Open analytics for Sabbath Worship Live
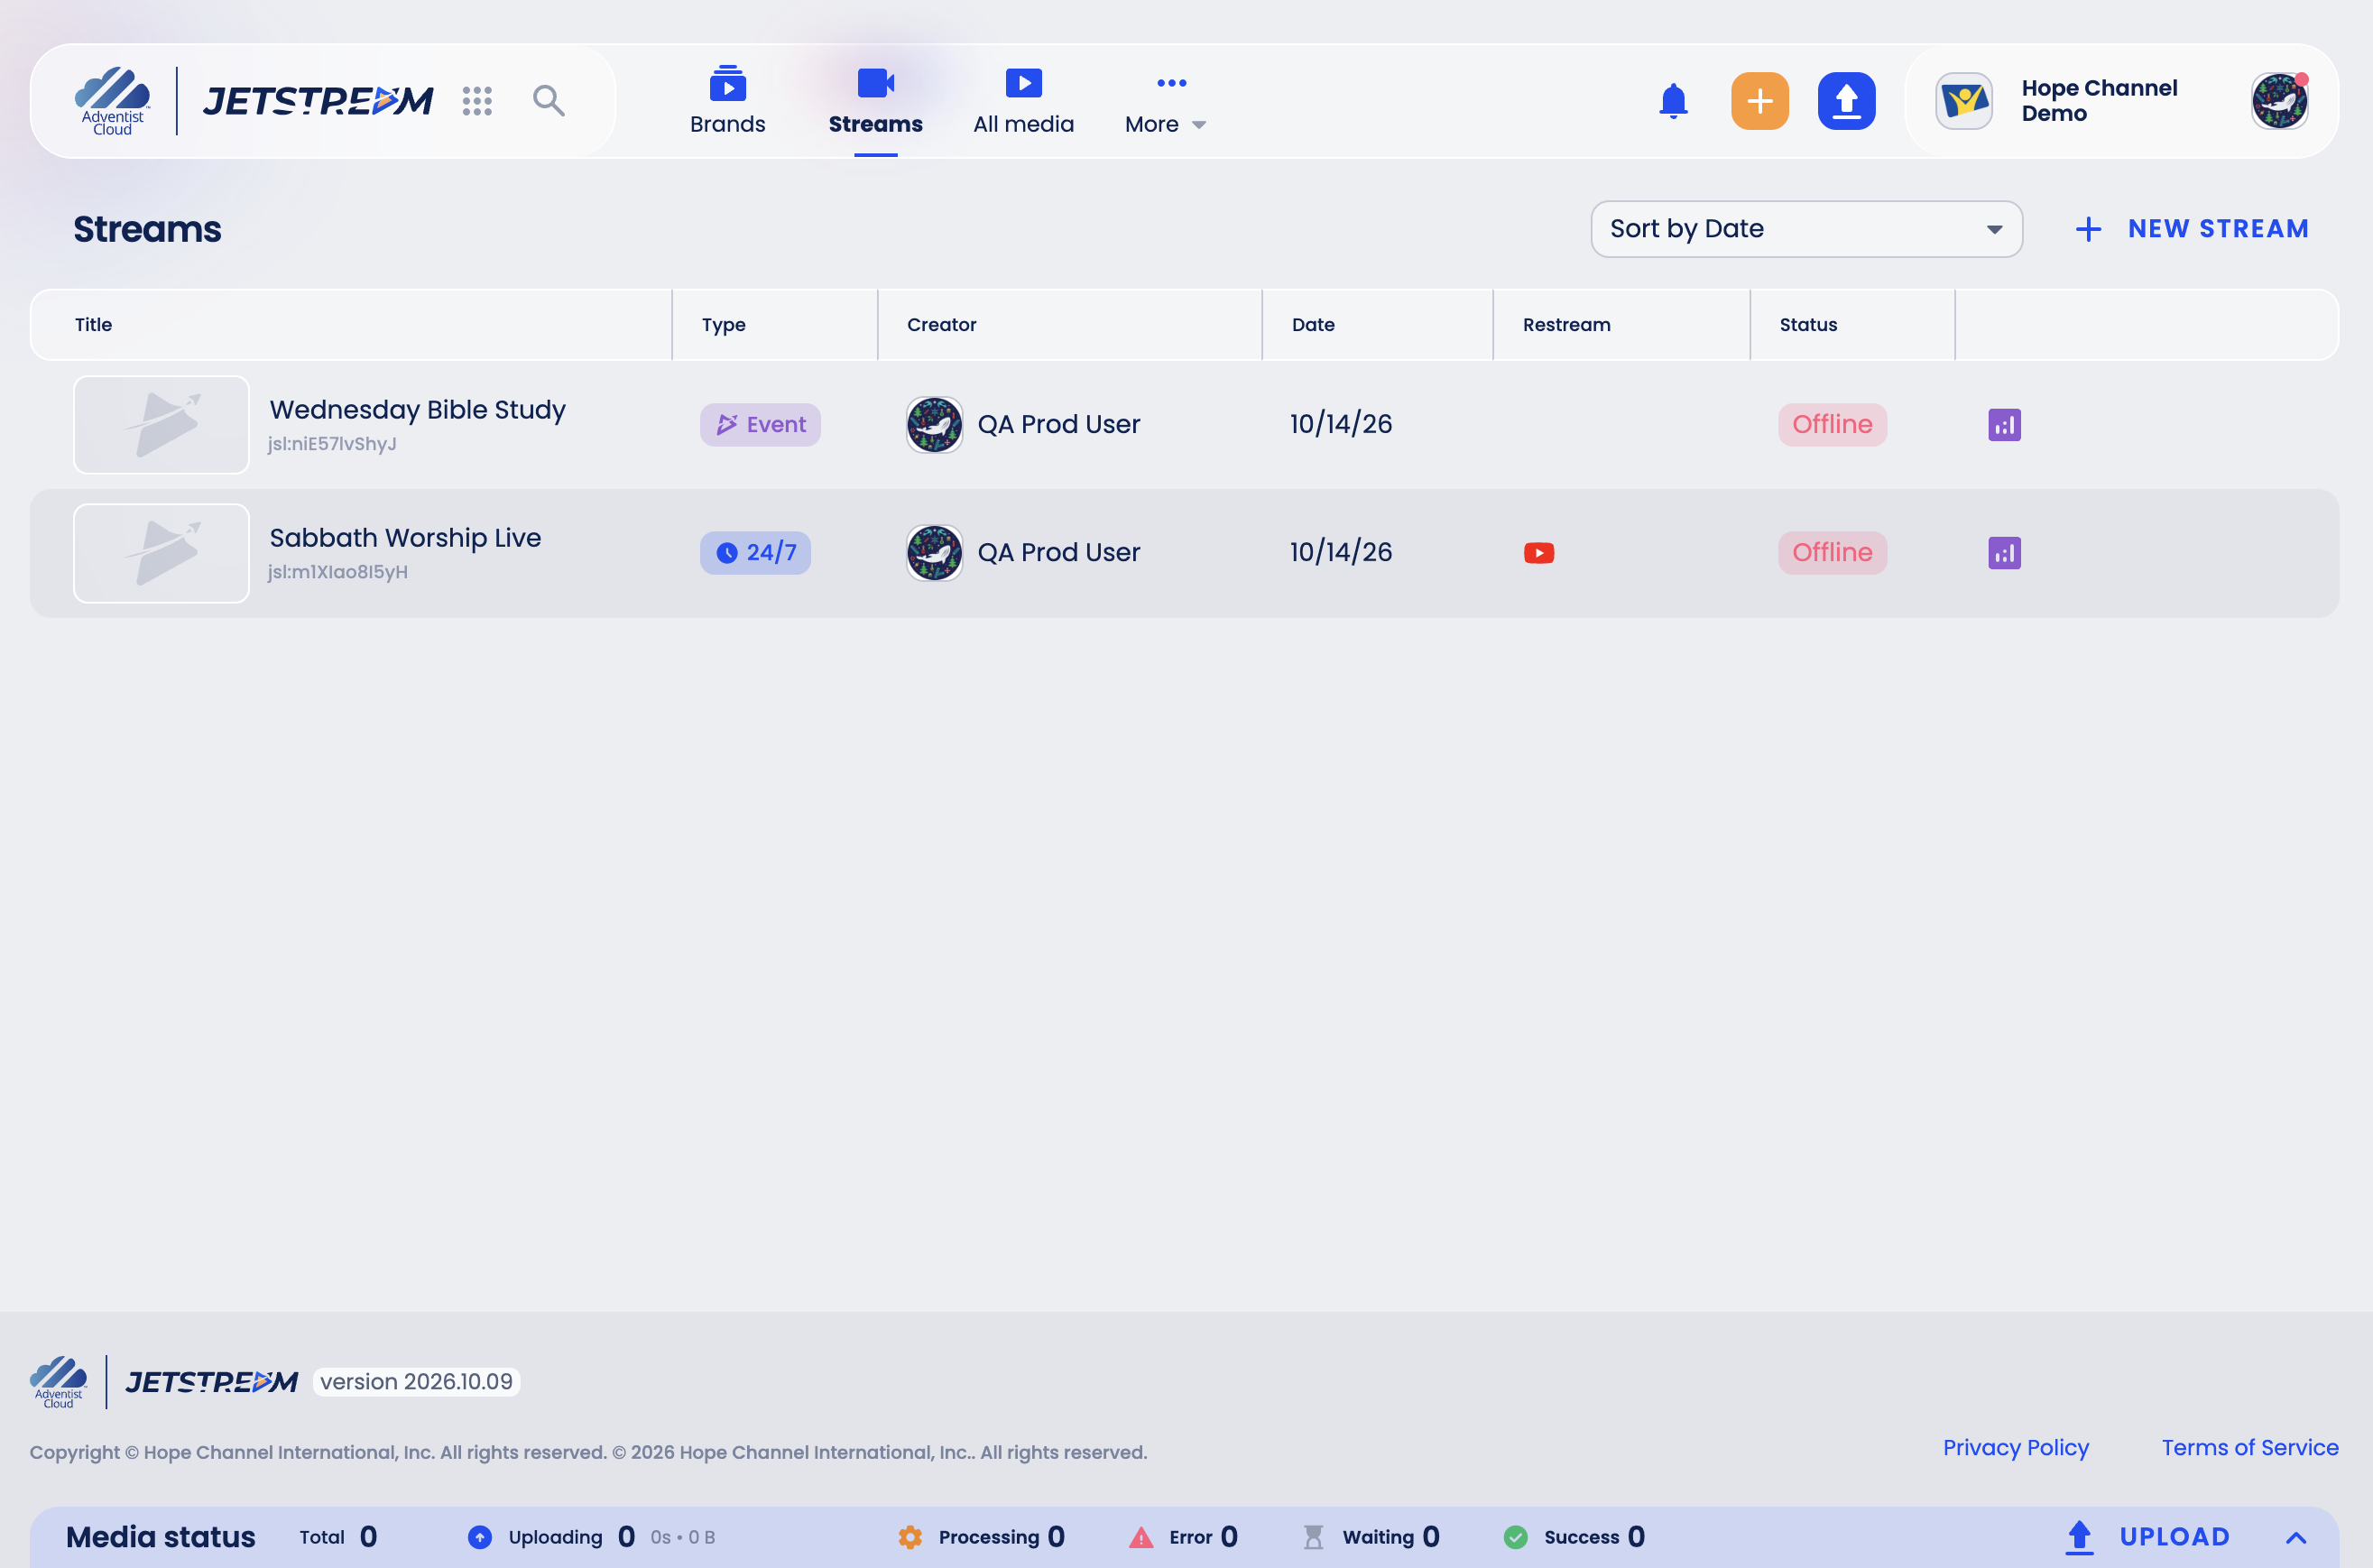The height and width of the screenshot is (1568, 2373). [x=2004, y=553]
